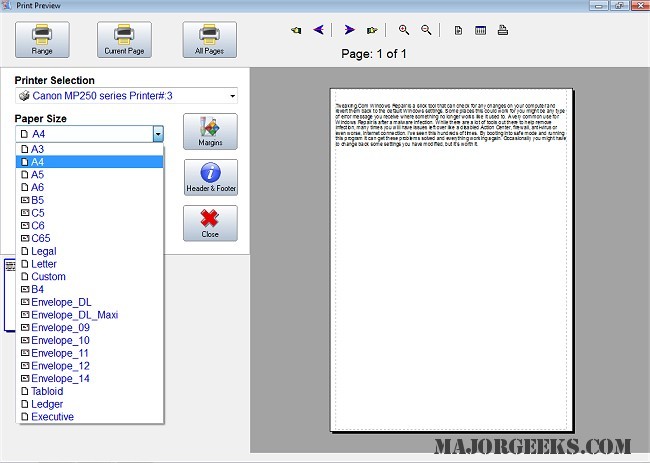Go to previous page arrow
The image size is (650, 463).
[x=318, y=30]
